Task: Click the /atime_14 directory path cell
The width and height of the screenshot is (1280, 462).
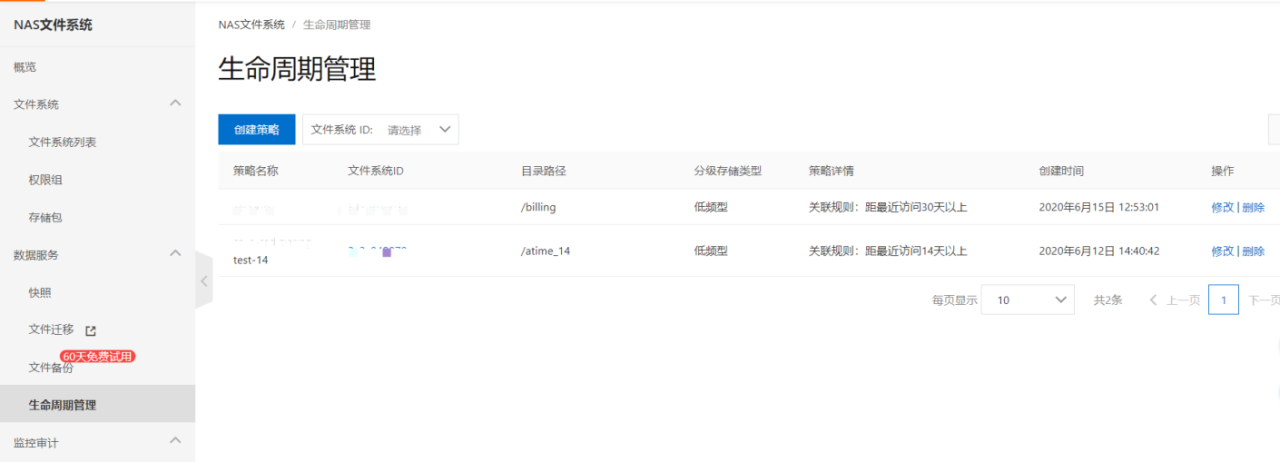Action: click(546, 251)
